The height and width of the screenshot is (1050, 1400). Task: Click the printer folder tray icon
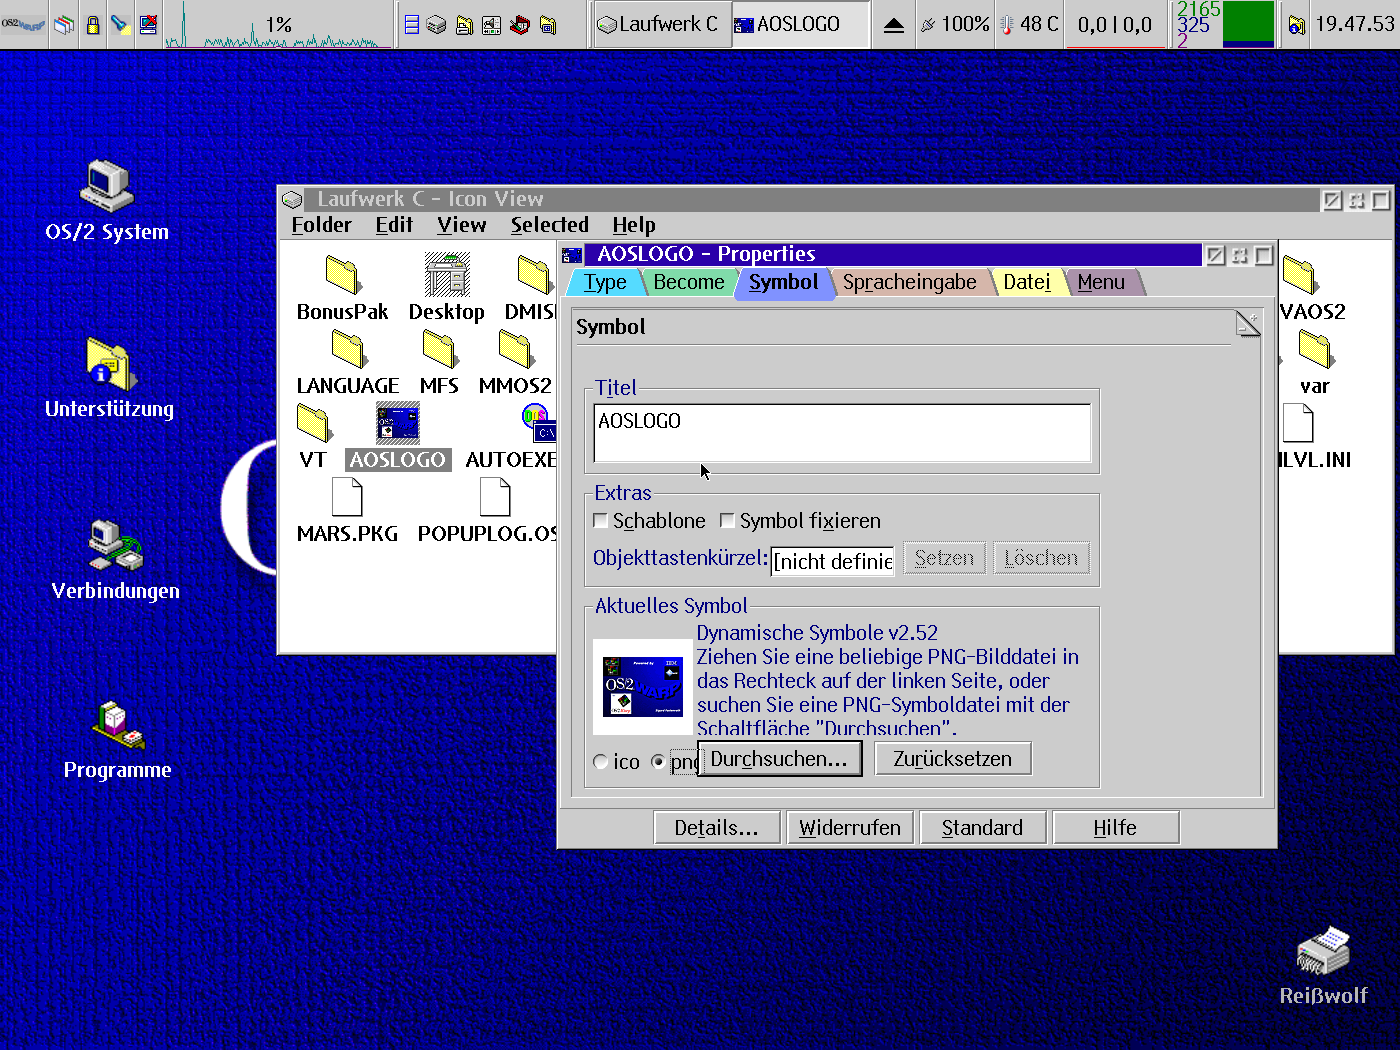coord(464,24)
